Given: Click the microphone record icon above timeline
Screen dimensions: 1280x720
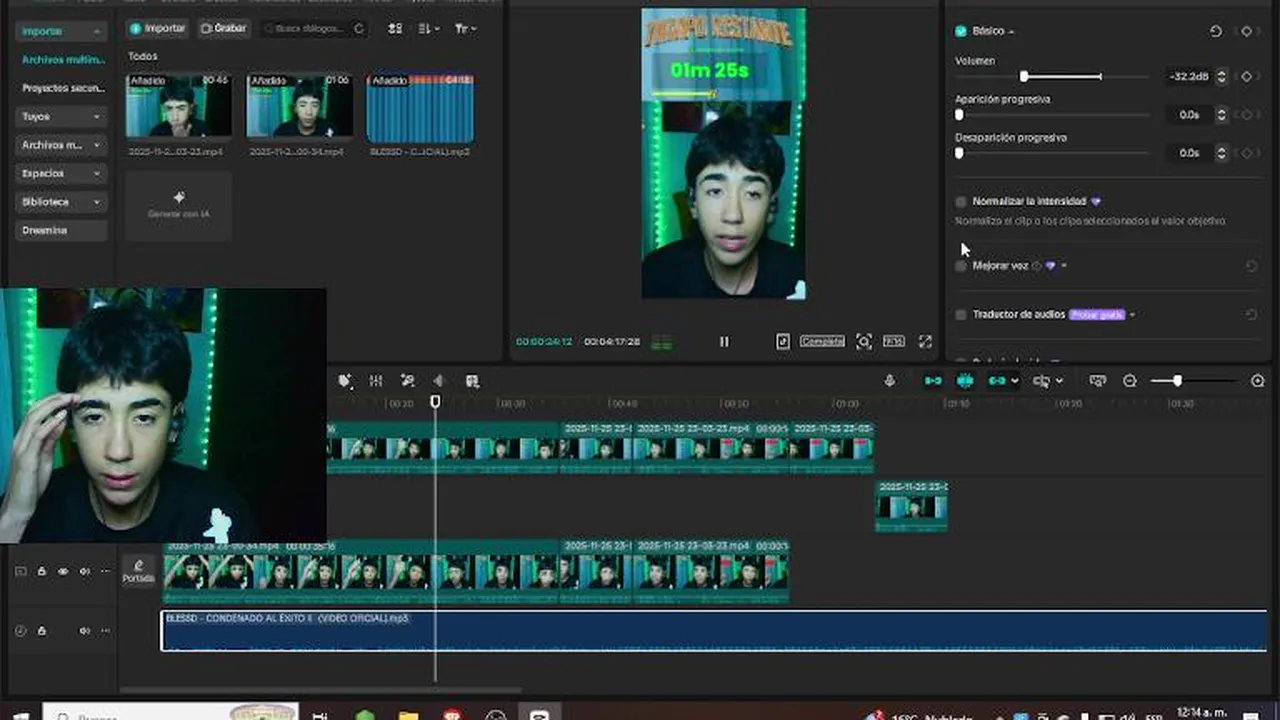Looking at the screenshot, I should [890, 381].
